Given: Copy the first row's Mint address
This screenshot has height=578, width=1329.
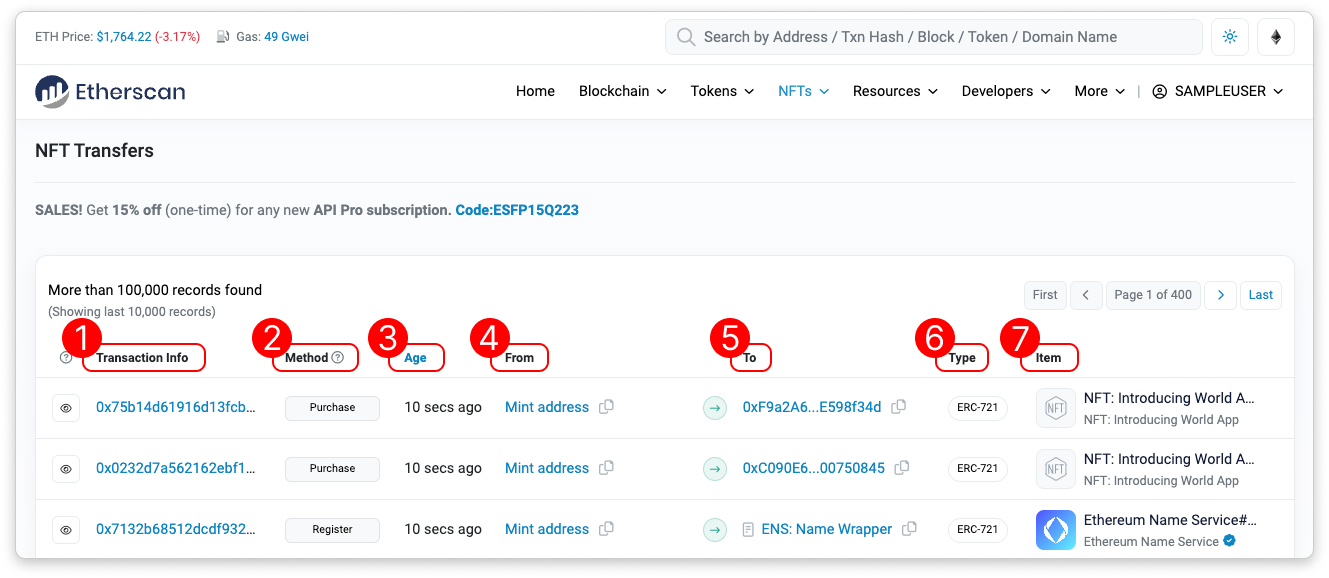Looking at the screenshot, I should (x=606, y=407).
